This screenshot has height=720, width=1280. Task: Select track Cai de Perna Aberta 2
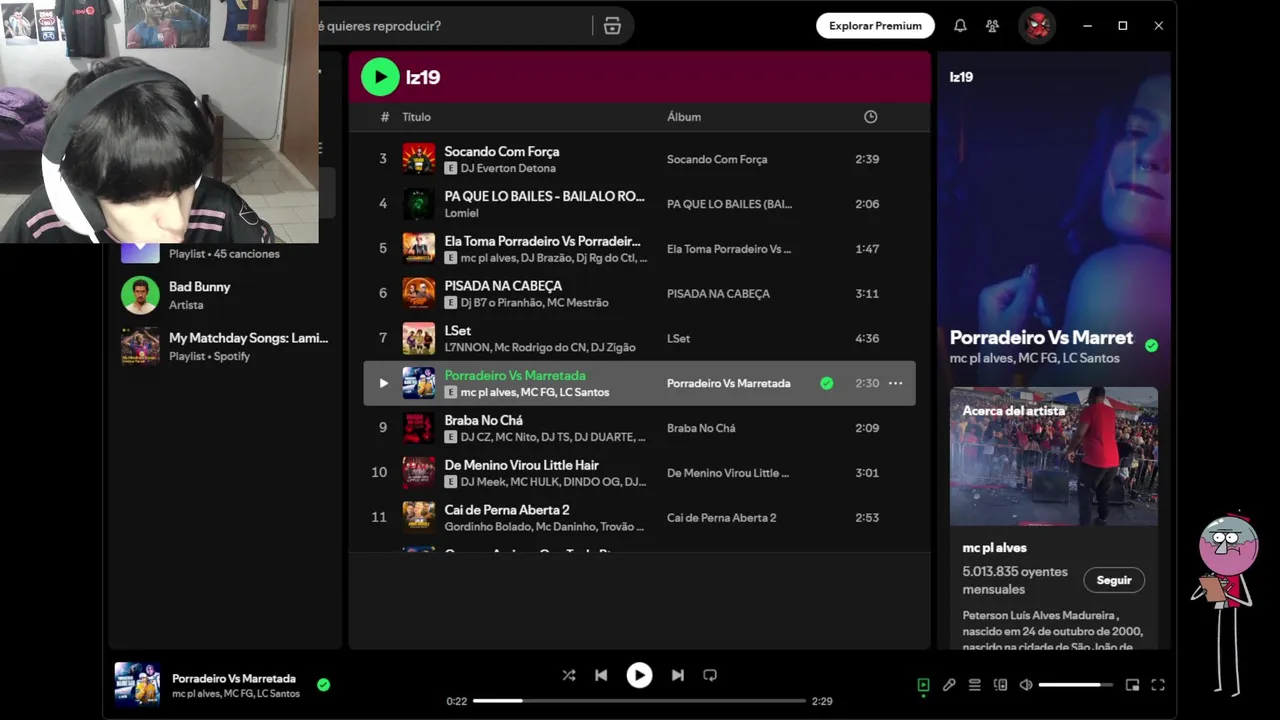[x=507, y=510]
